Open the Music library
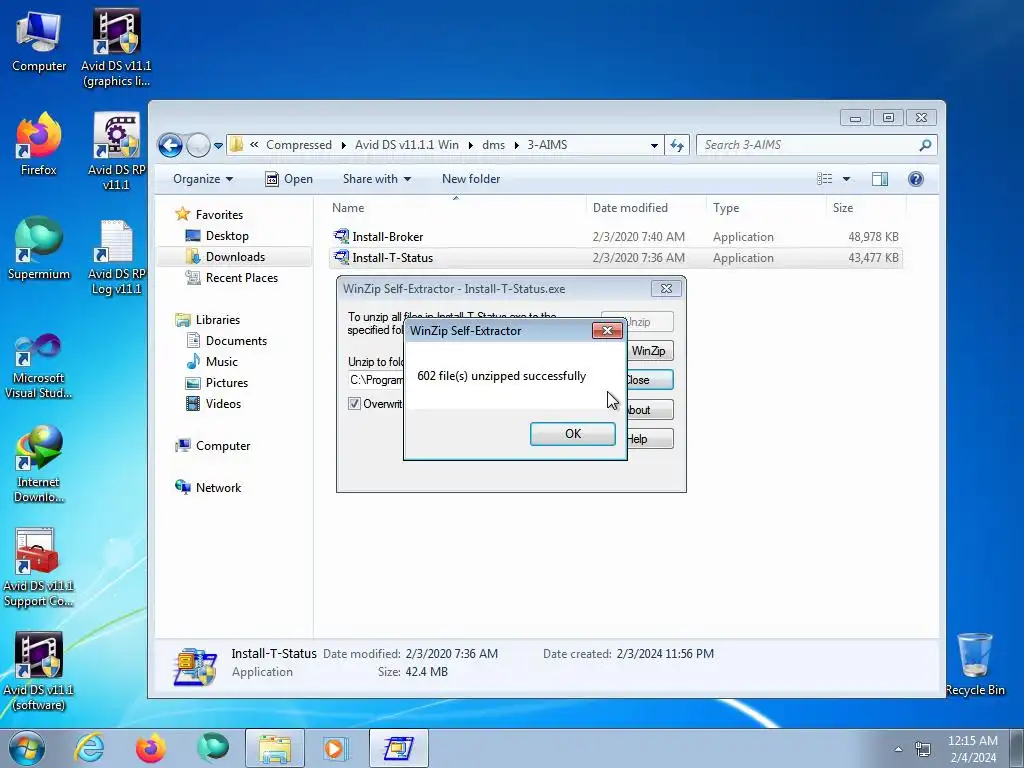 [221, 362]
